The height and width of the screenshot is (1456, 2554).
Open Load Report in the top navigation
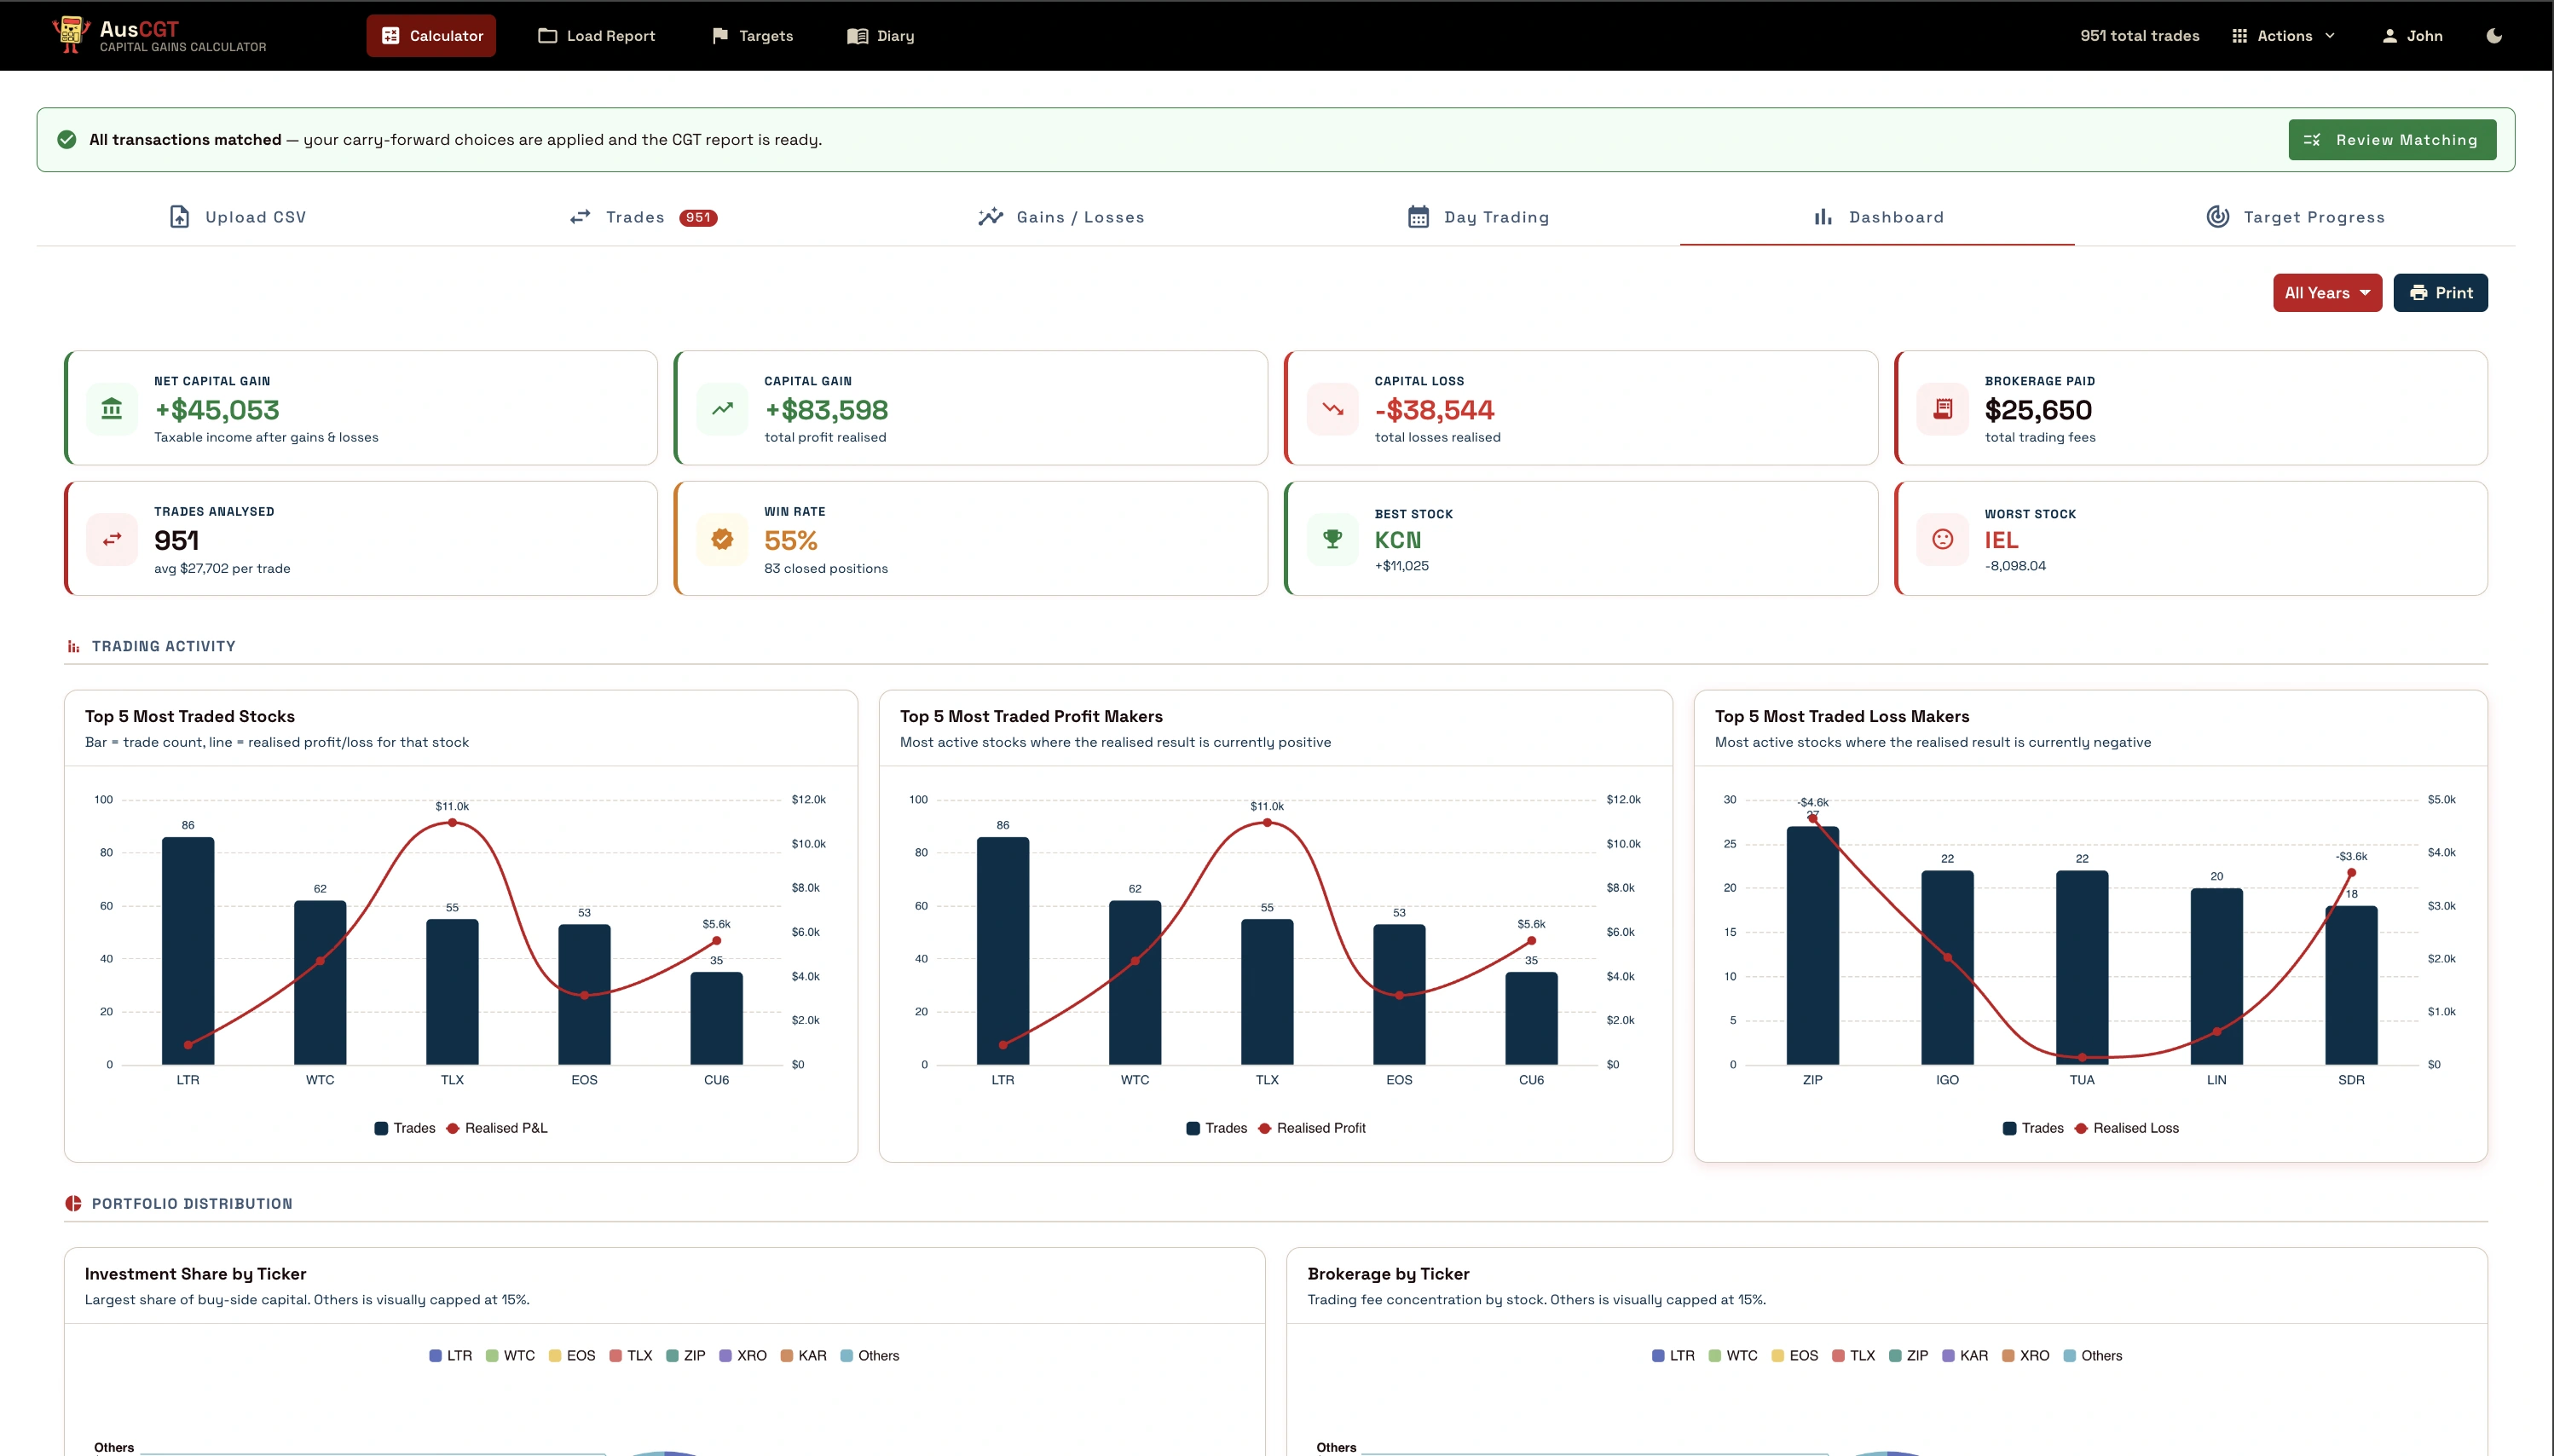(597, 36)
